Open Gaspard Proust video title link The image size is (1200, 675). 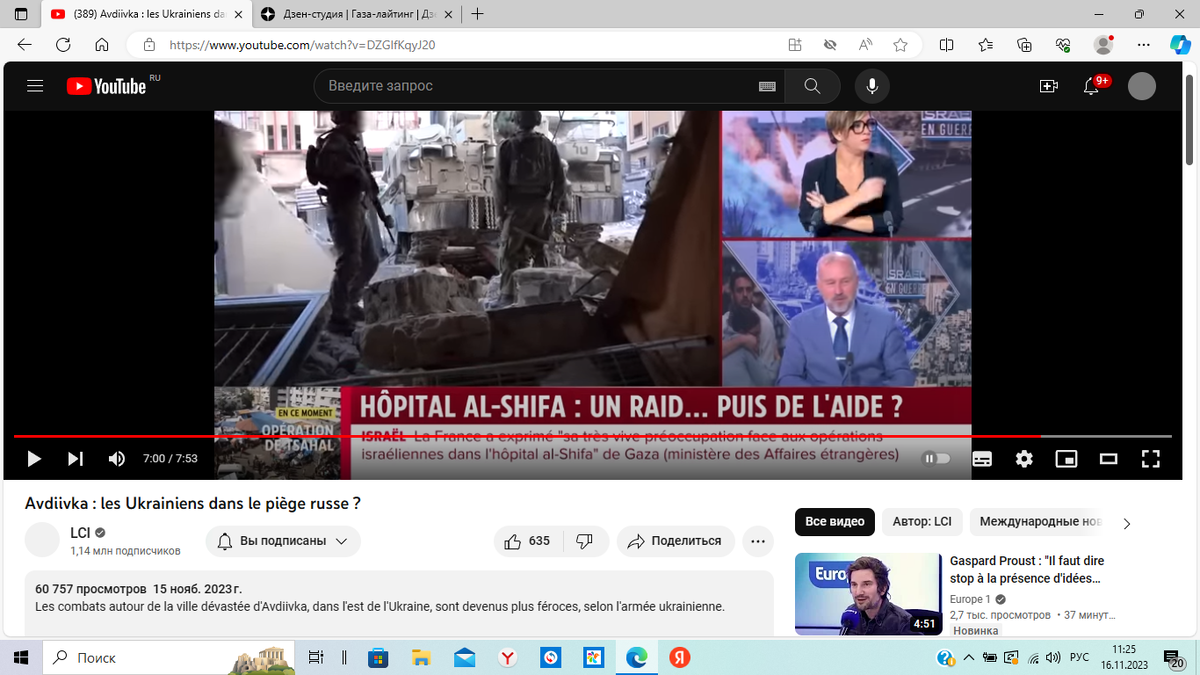[x=1025, y=570]
